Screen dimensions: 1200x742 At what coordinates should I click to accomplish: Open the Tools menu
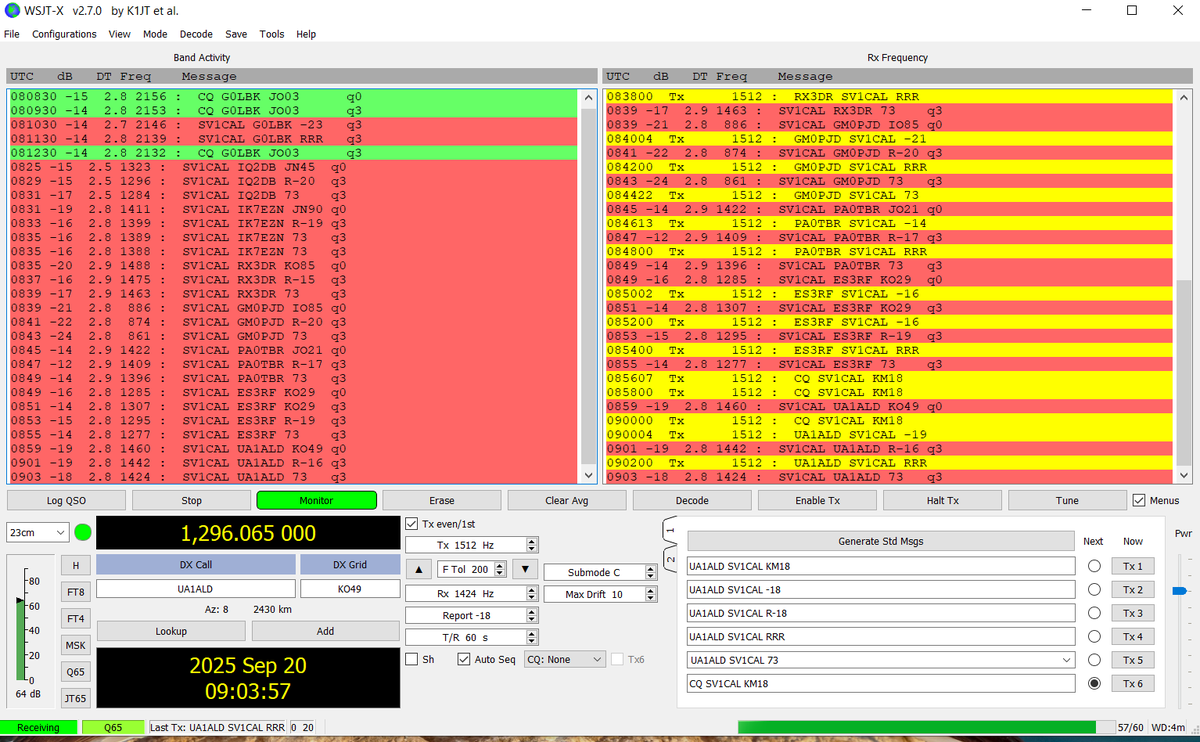pos(272,34)
